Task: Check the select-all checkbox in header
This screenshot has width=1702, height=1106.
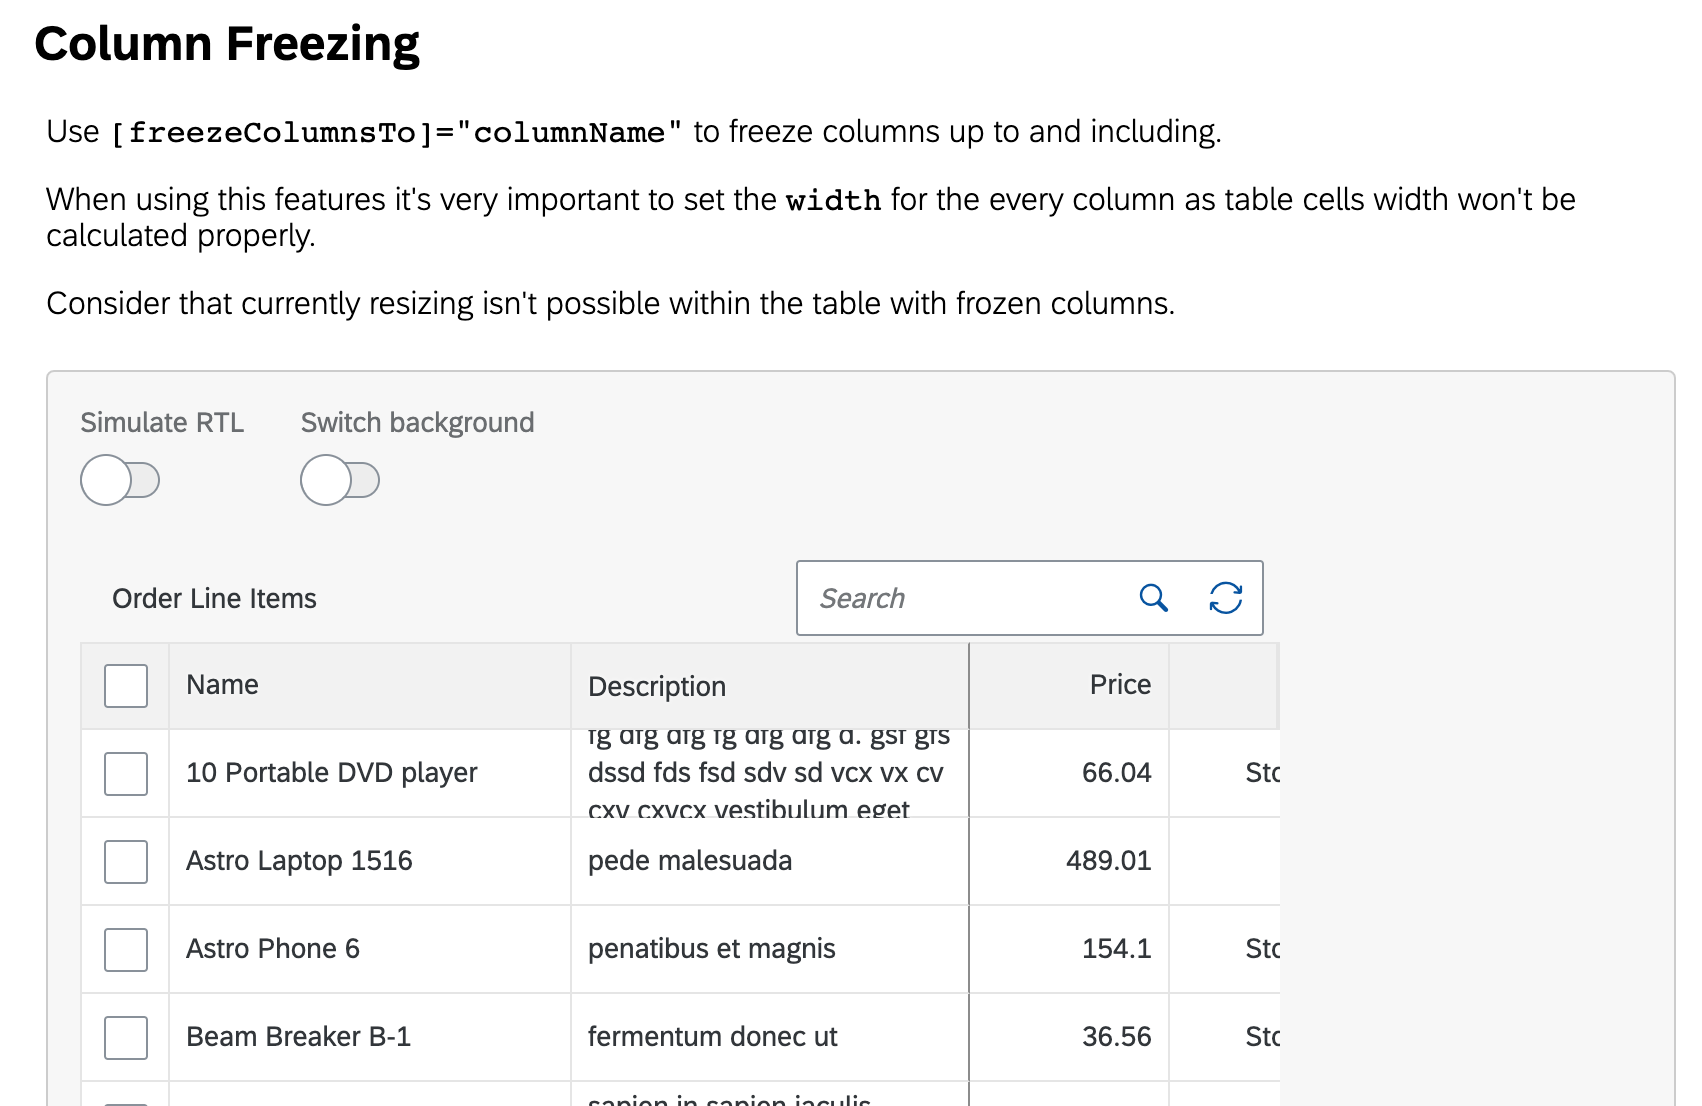Action: pyautogui.click(x=126, y=686)
